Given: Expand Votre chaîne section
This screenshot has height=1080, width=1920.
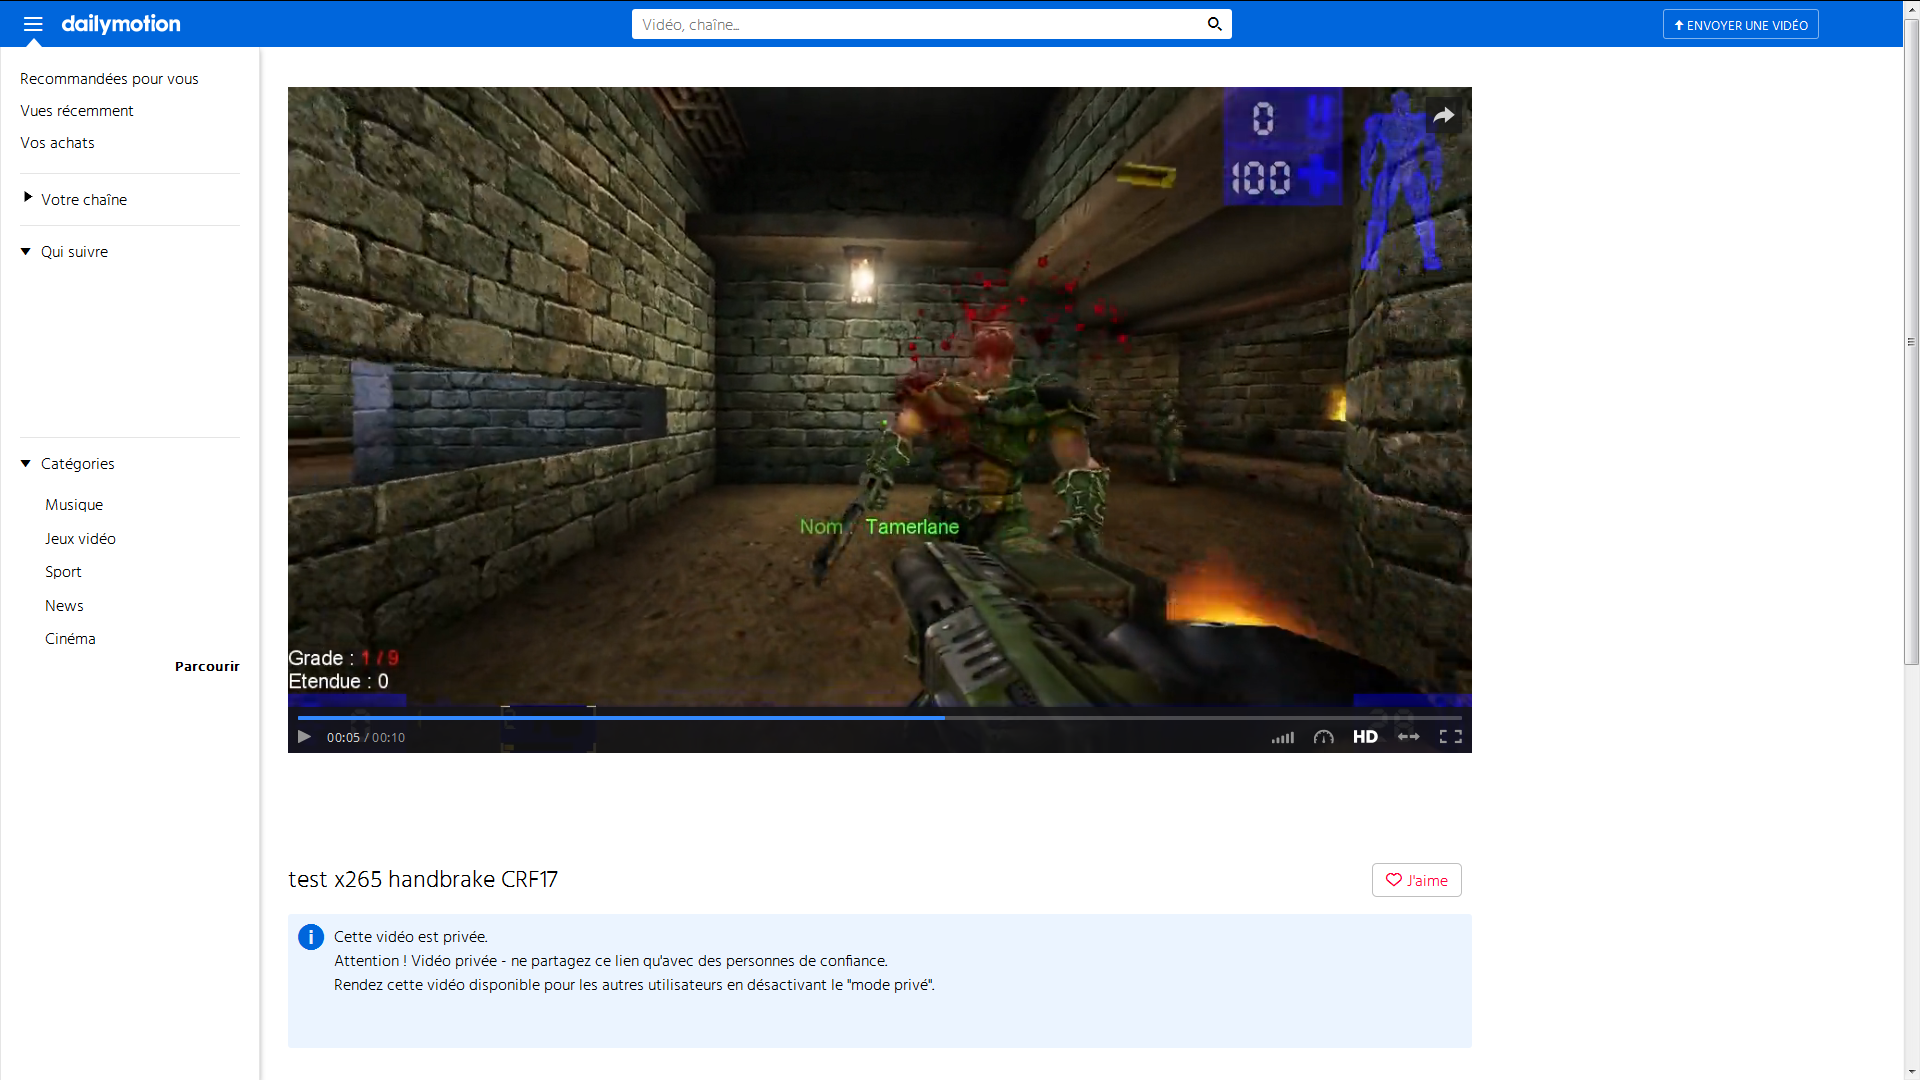Looking at the screenshot, I should click(26, 198).
